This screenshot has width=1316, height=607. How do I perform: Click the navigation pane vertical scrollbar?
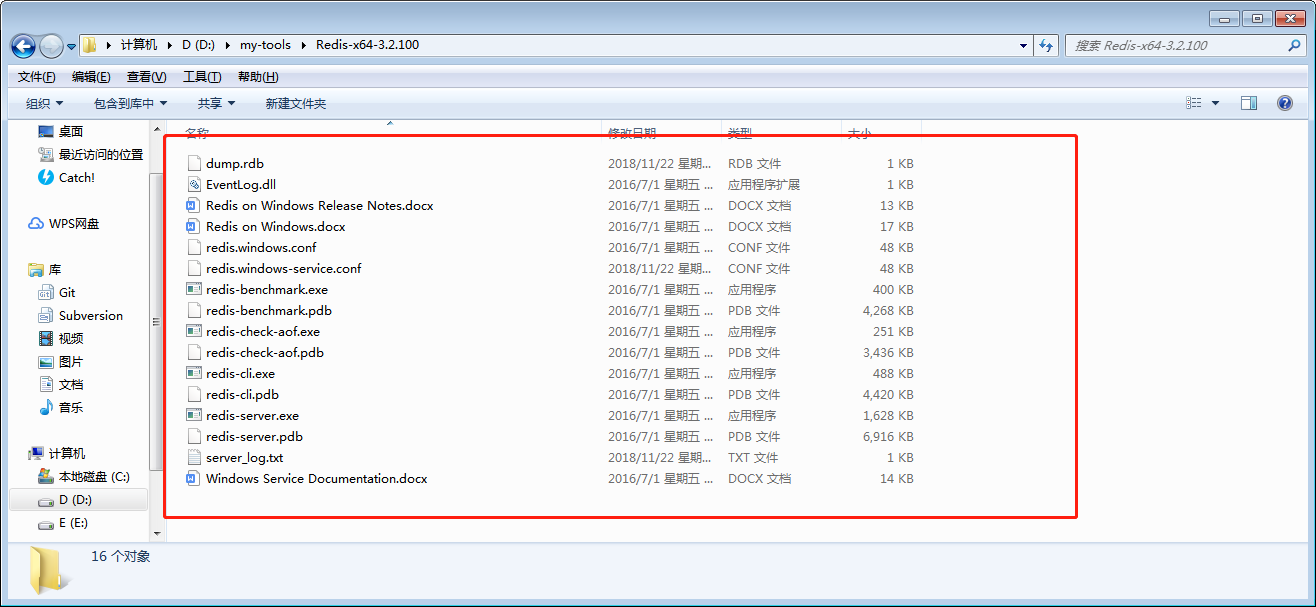tap(155, 320)
